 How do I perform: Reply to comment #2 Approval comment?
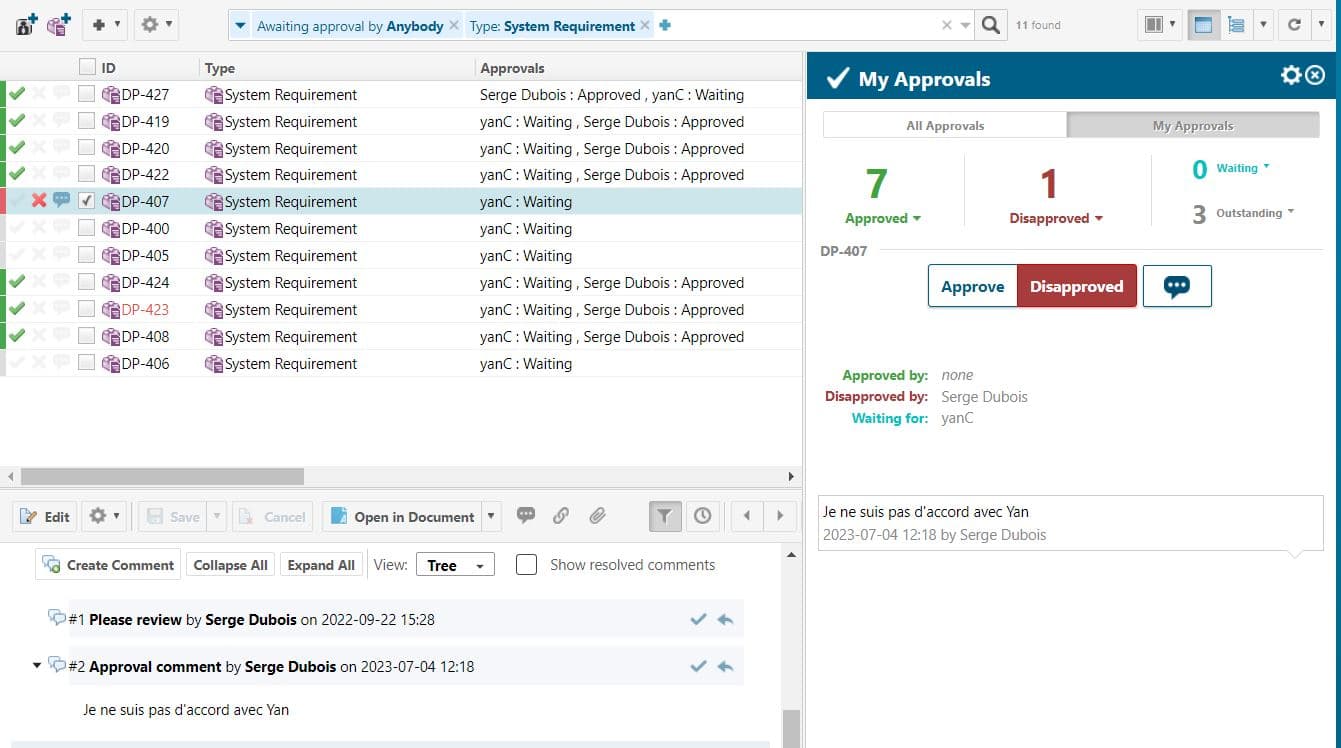click(726, 667)
